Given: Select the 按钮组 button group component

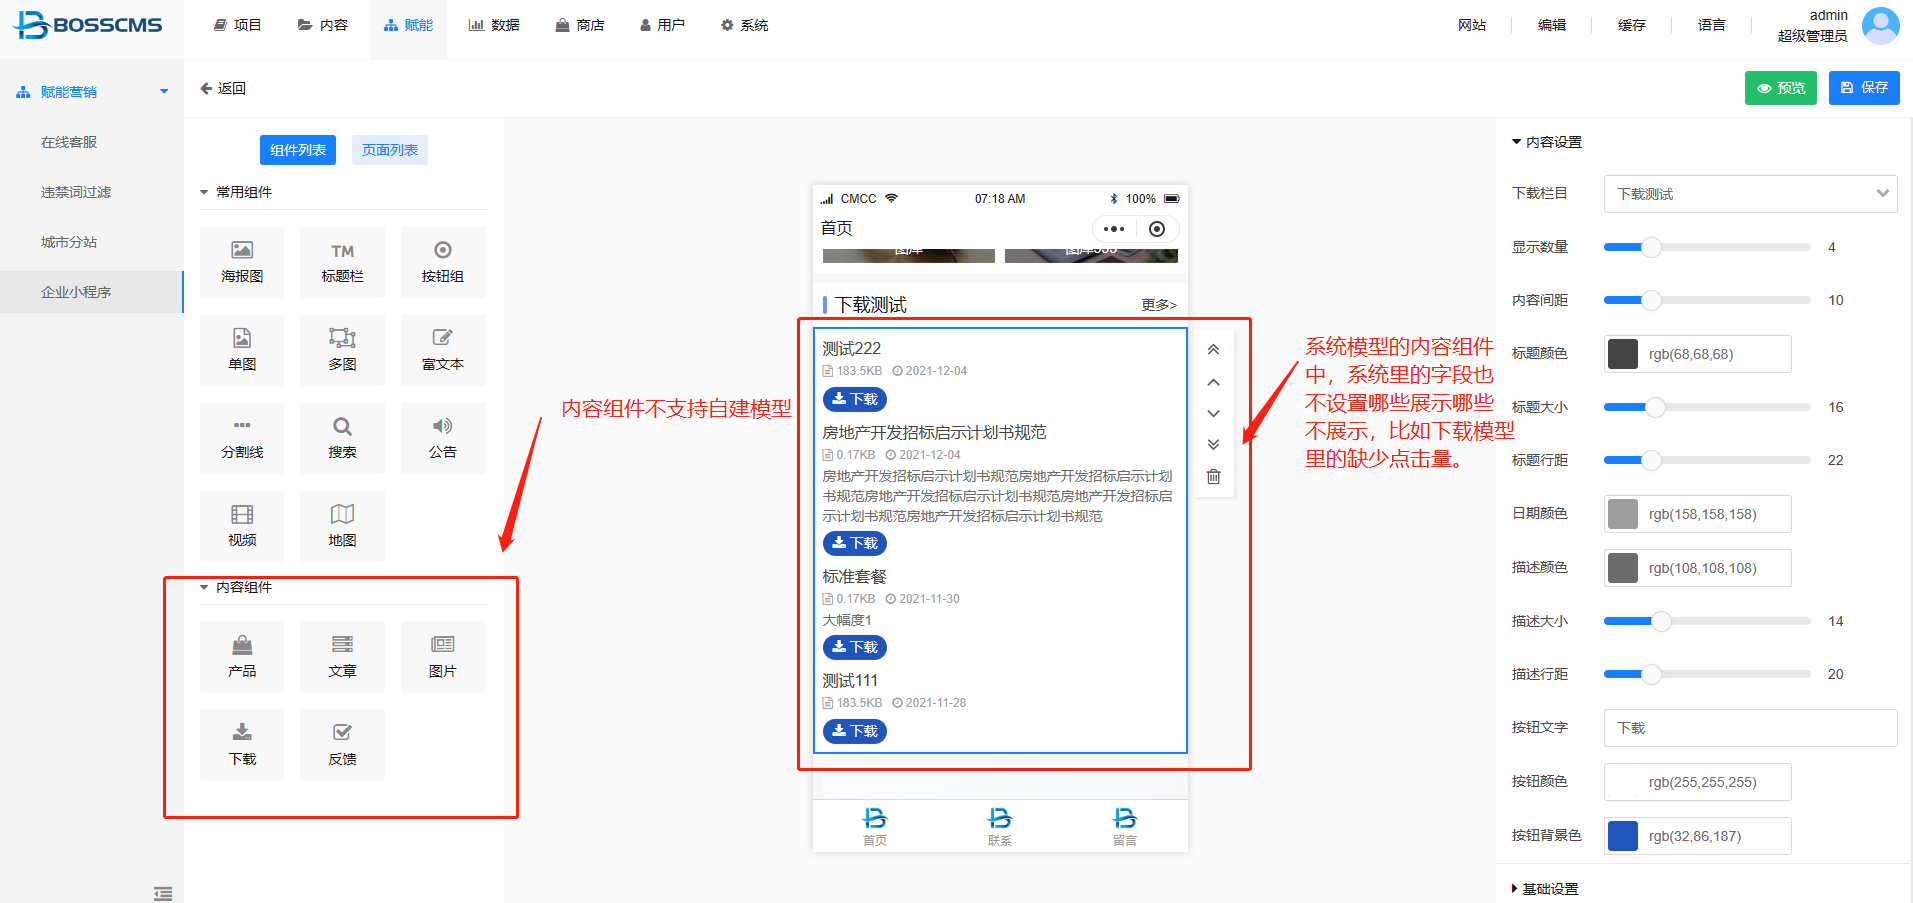Looking at the screenshot, I should 442,262.
